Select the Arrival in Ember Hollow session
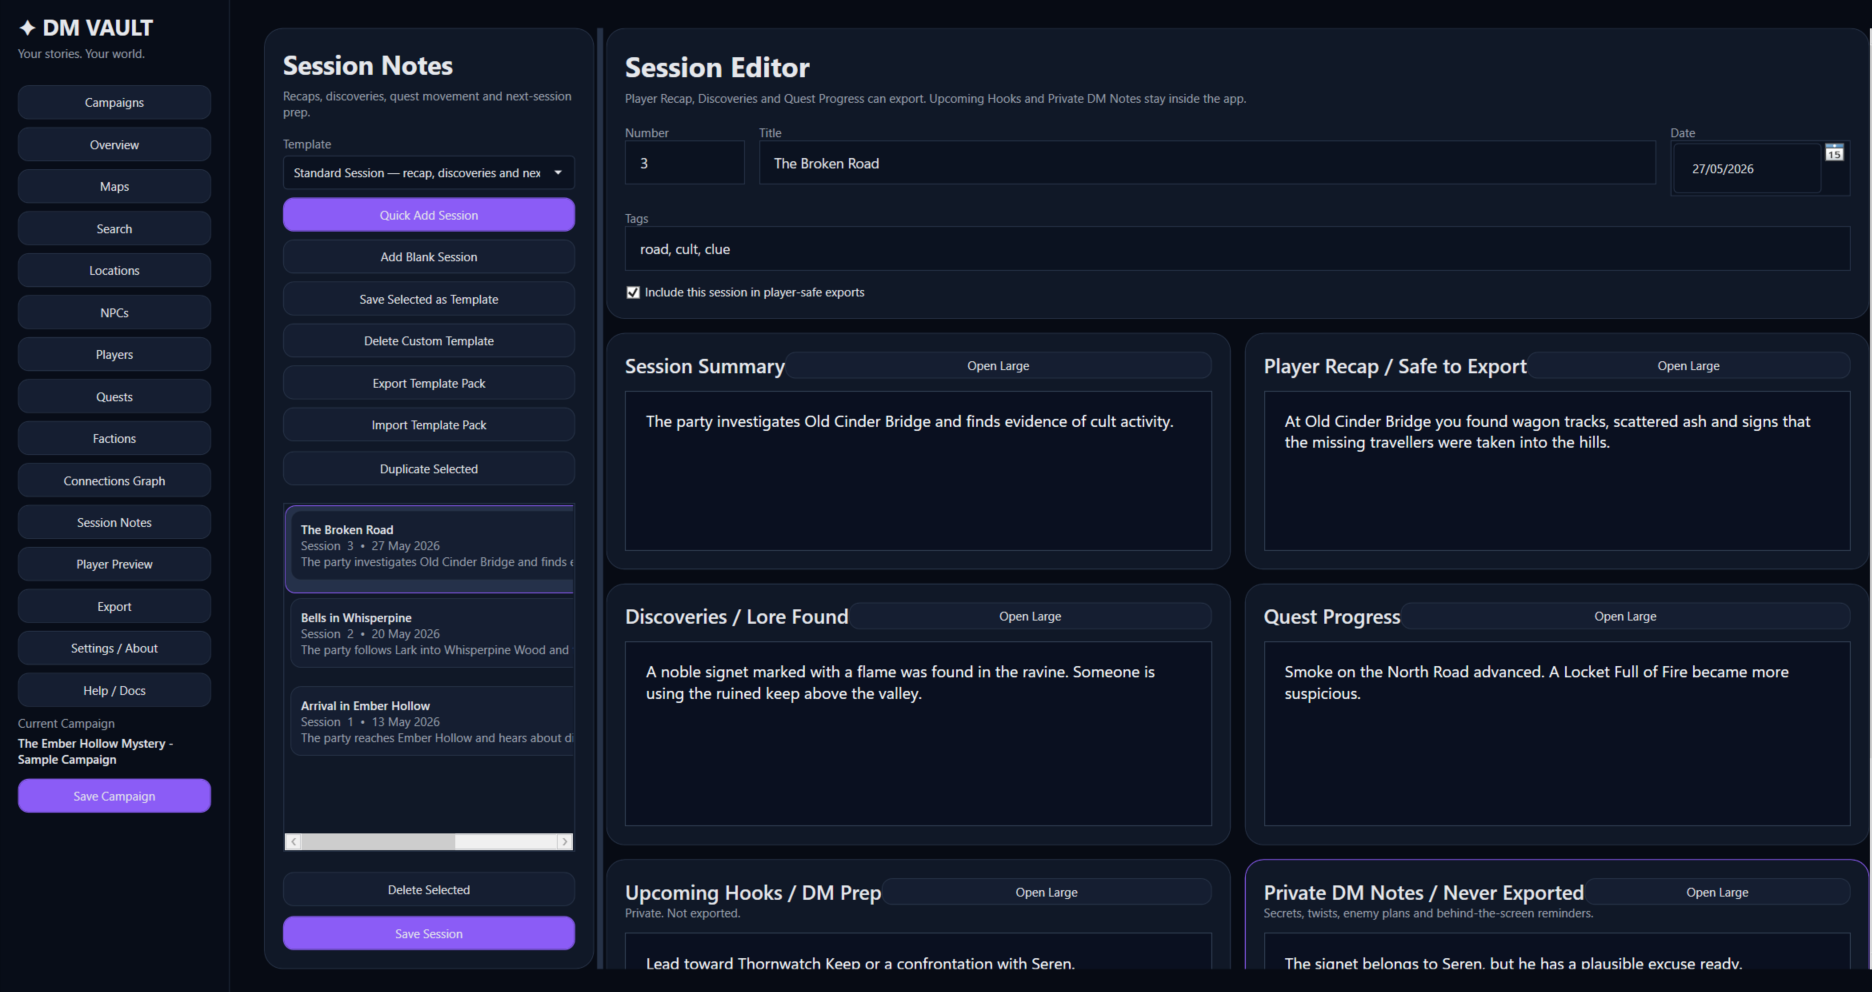The image size is (1872, 992). click(x=431, y=722)
